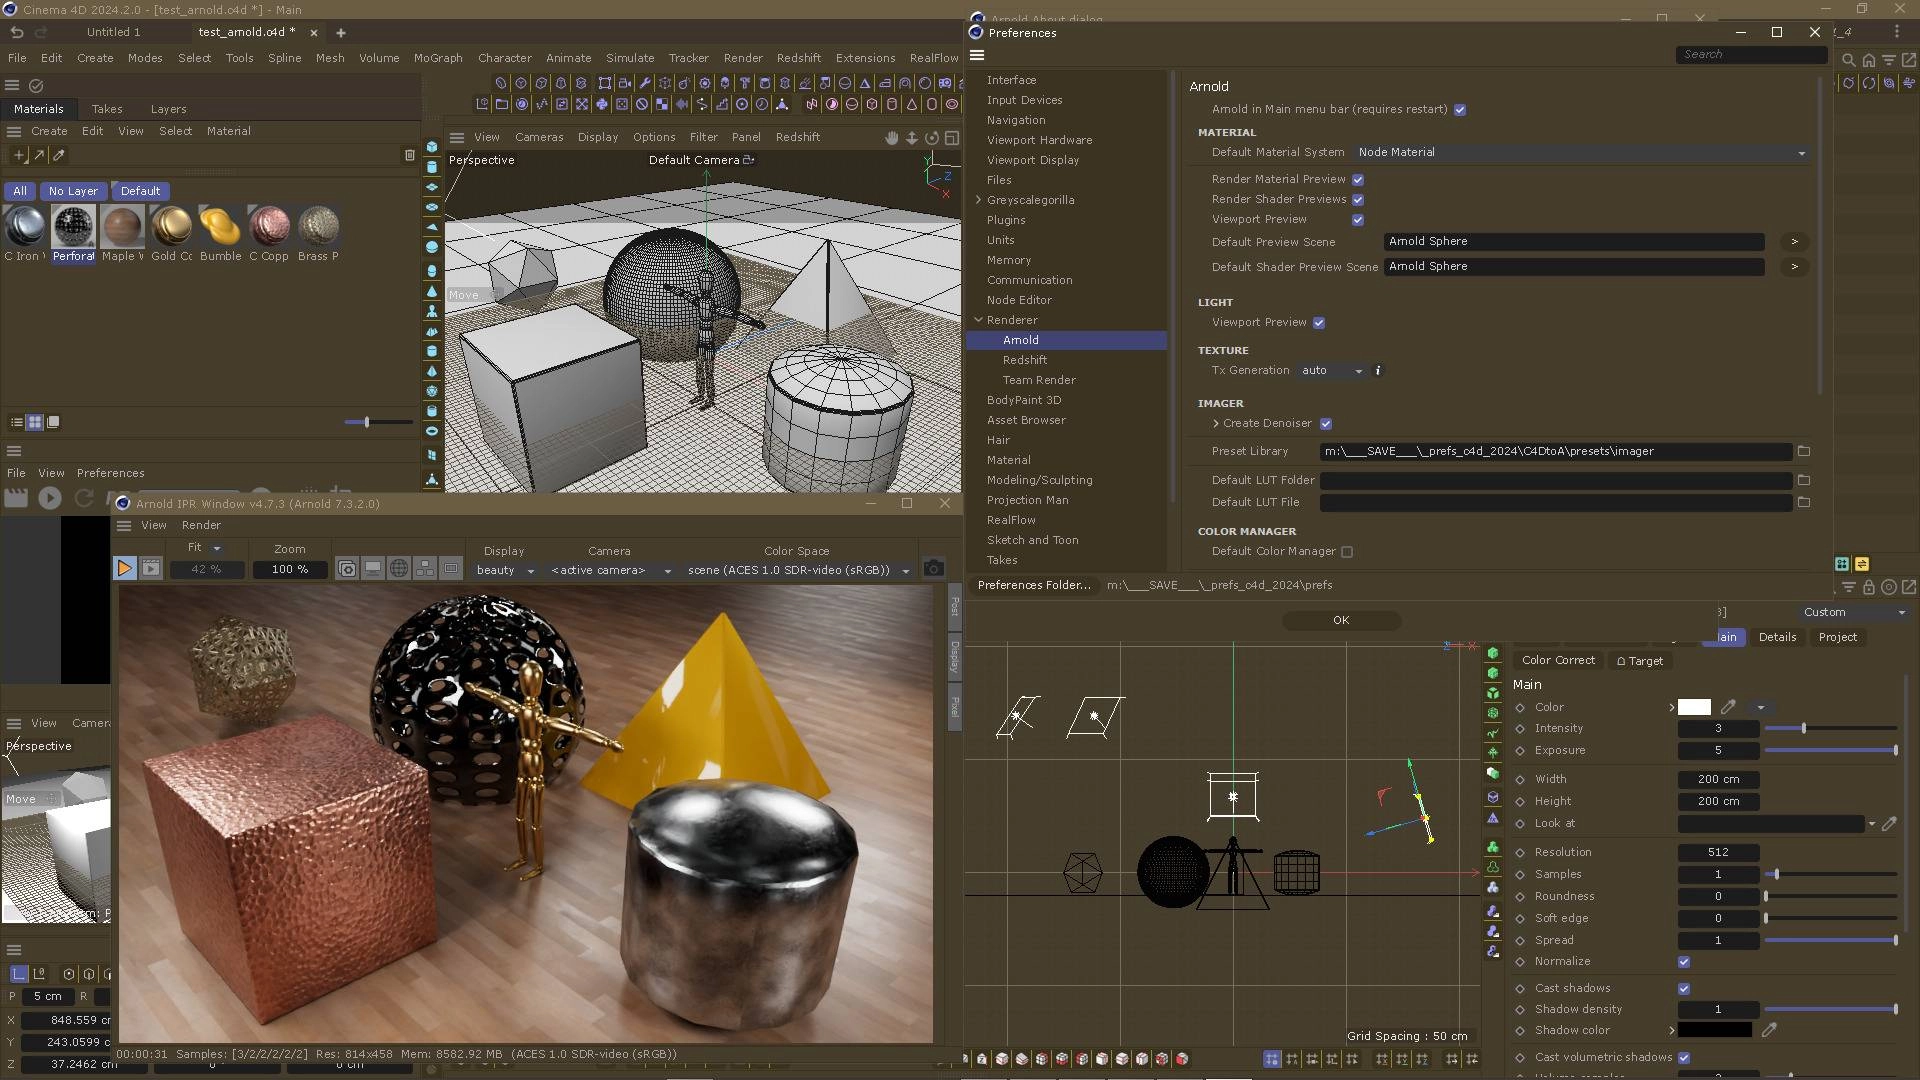Click the material eyedropper icon in Material Manager

point(59,155)
